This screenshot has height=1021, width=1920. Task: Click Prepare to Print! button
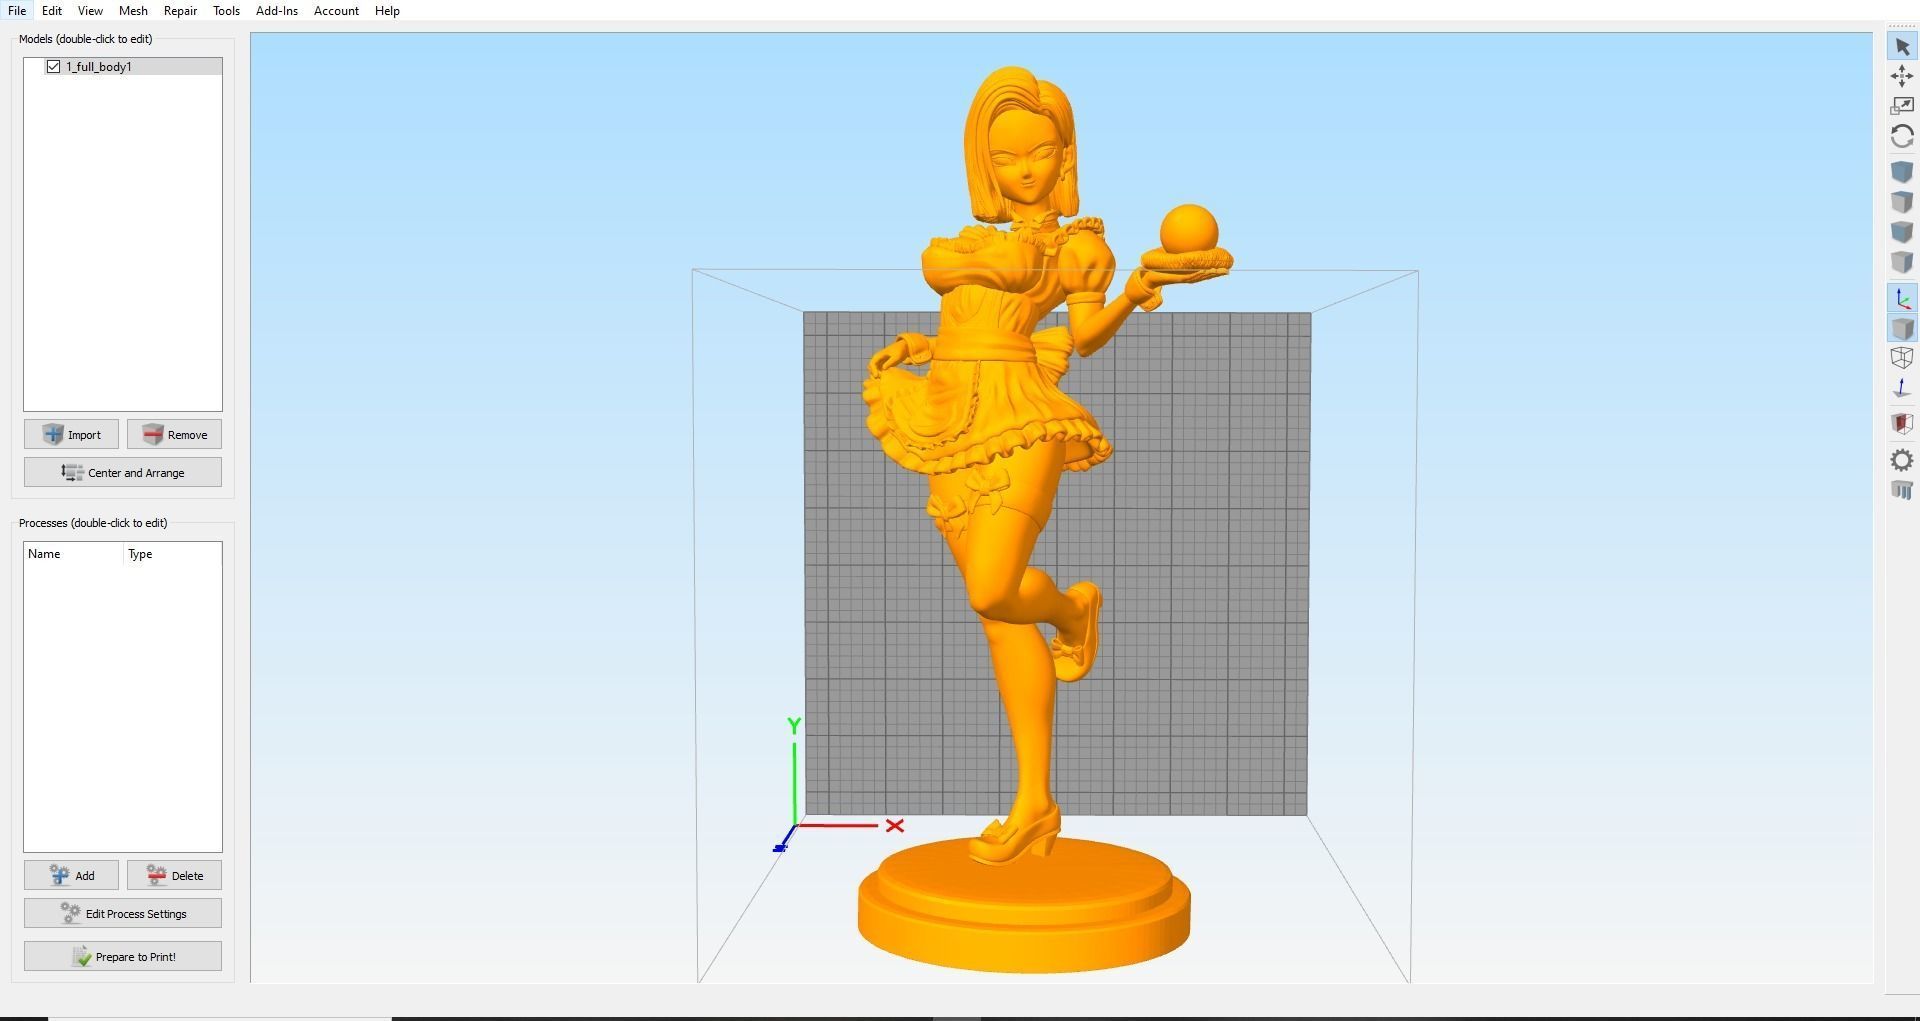pos(123,957)
